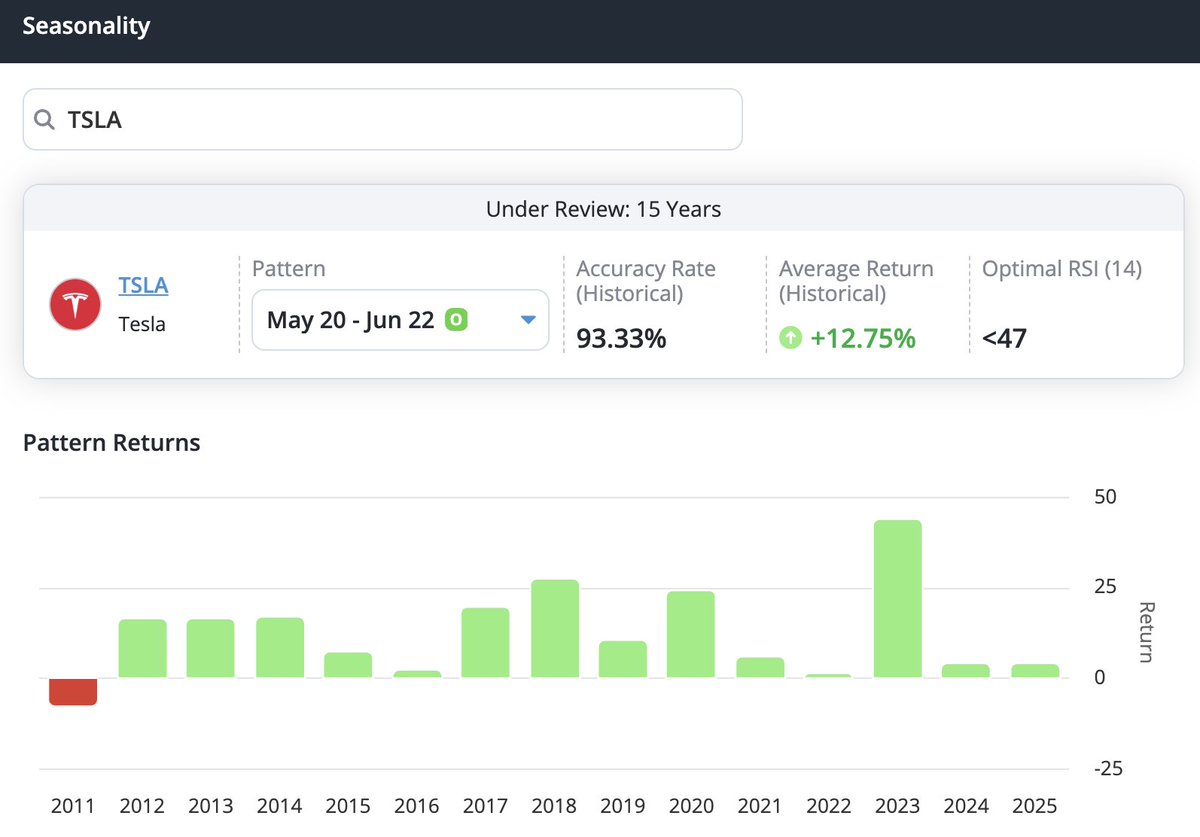Click the Average Return (Historical) label
The image size is (1200, 837).
pyautogui.click(x=856, y=281)
